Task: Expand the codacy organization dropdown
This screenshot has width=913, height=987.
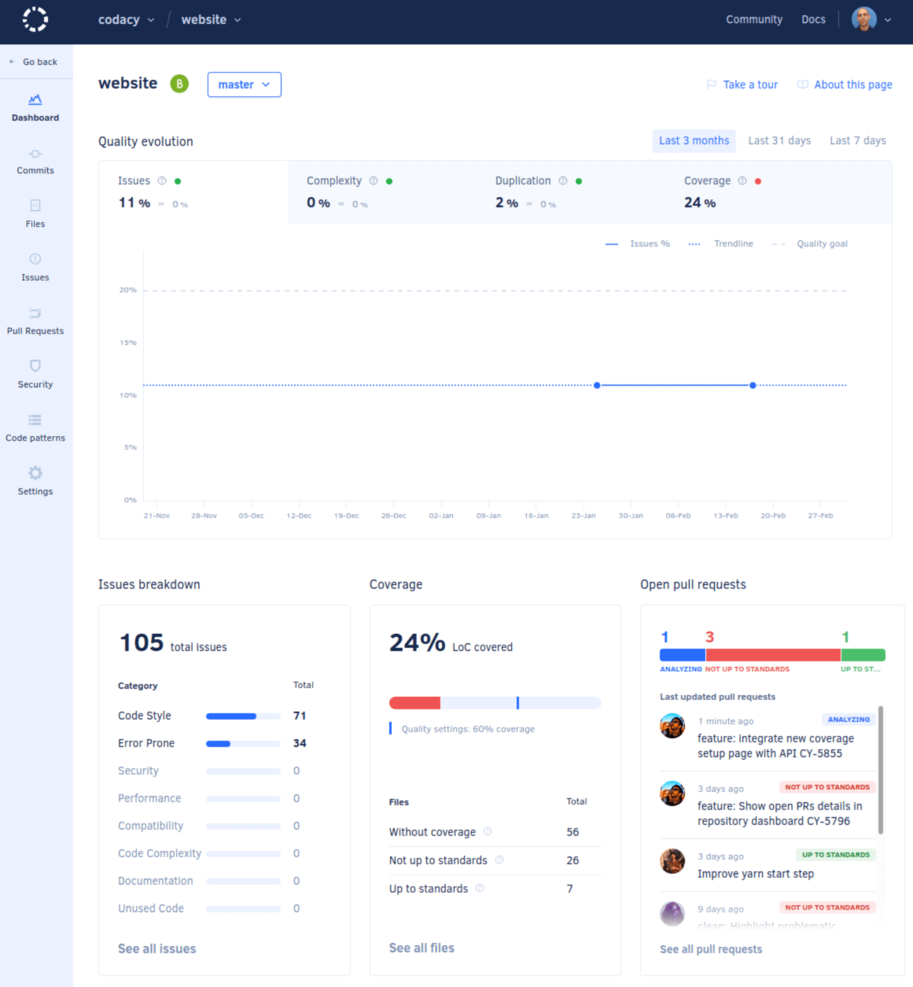Action: click(x=126, y=19)
